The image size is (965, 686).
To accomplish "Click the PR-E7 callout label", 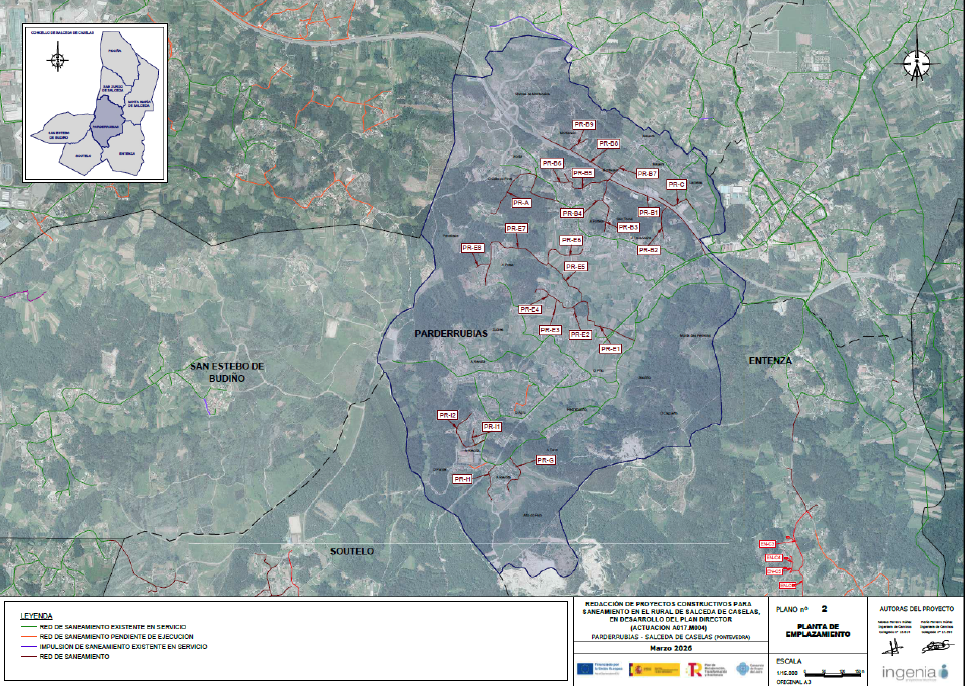I will (516, 229).
